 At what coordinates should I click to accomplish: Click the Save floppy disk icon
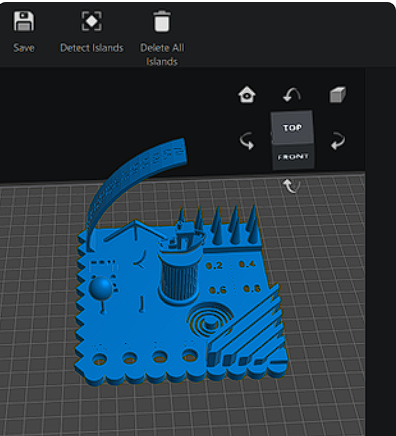[x=24, y=21]
